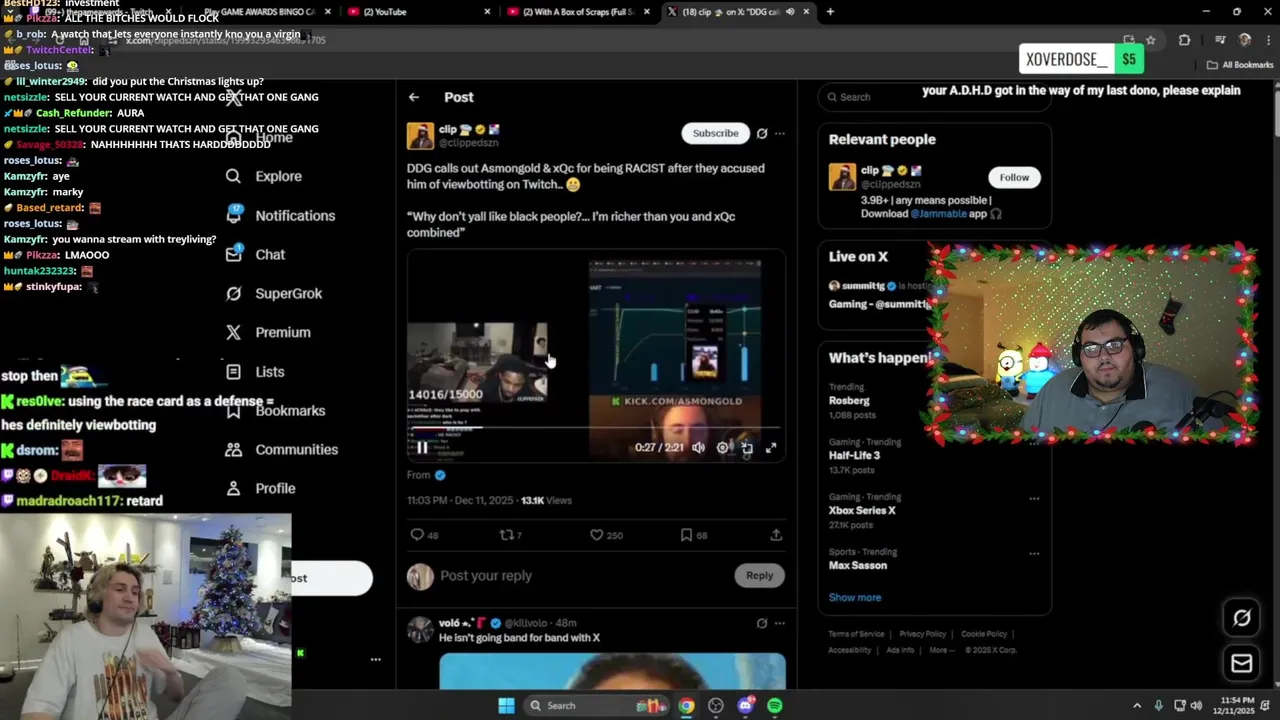Open more options on the clip post
The image size is (1280, 720).
[x=780, y=133]
